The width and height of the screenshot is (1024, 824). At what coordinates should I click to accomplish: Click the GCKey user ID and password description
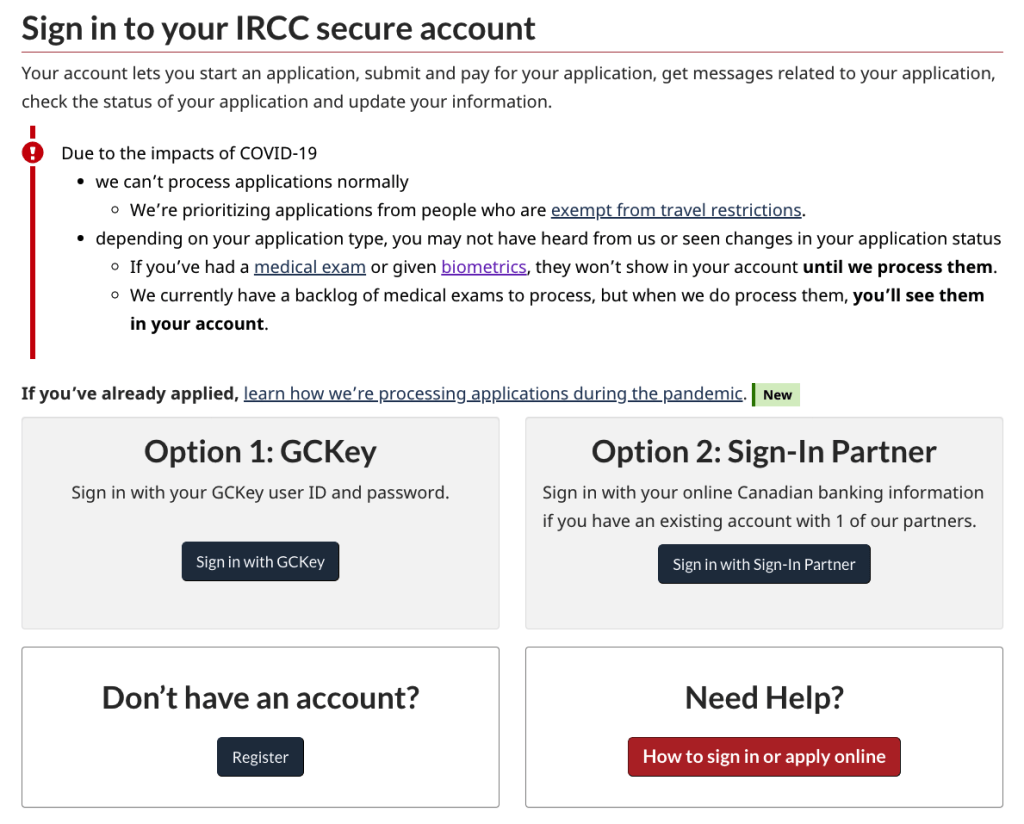pyautogui.click(x=260, y=492)
